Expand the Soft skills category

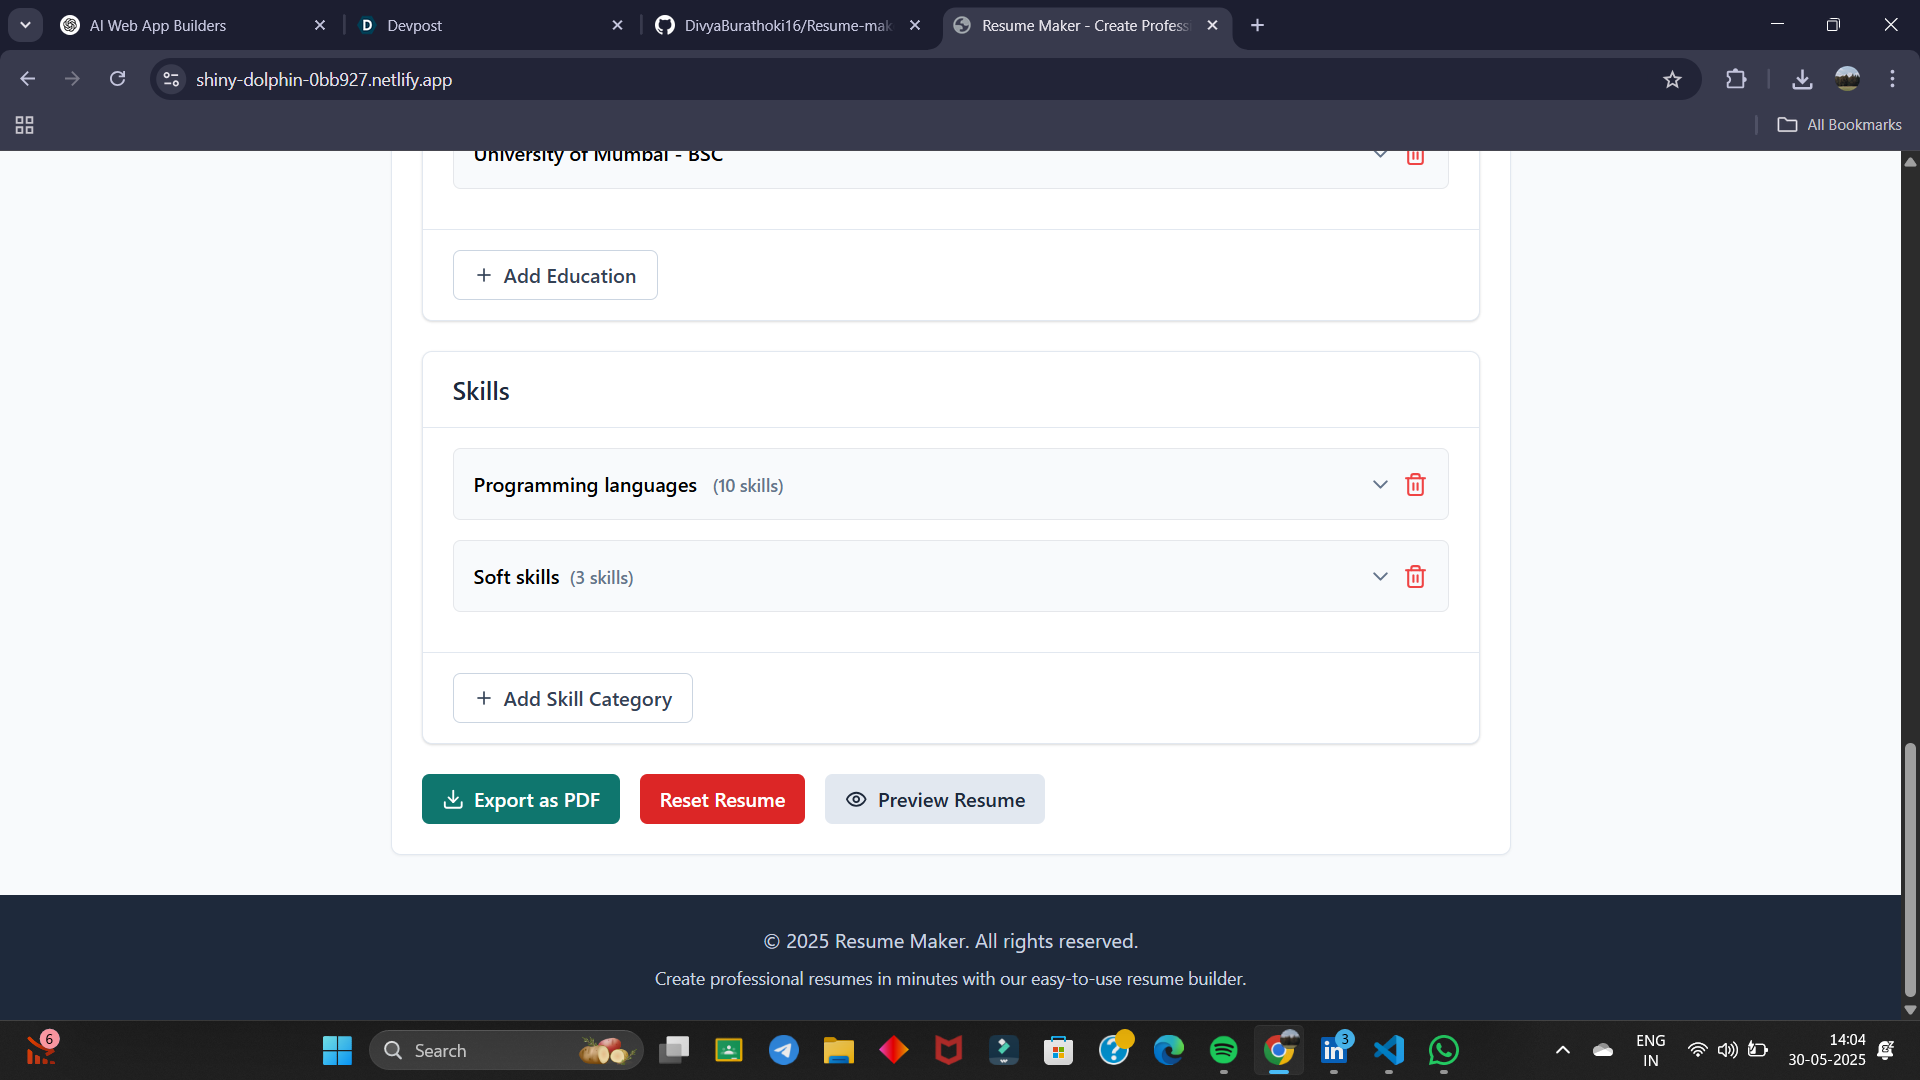tap(1380, 577)
